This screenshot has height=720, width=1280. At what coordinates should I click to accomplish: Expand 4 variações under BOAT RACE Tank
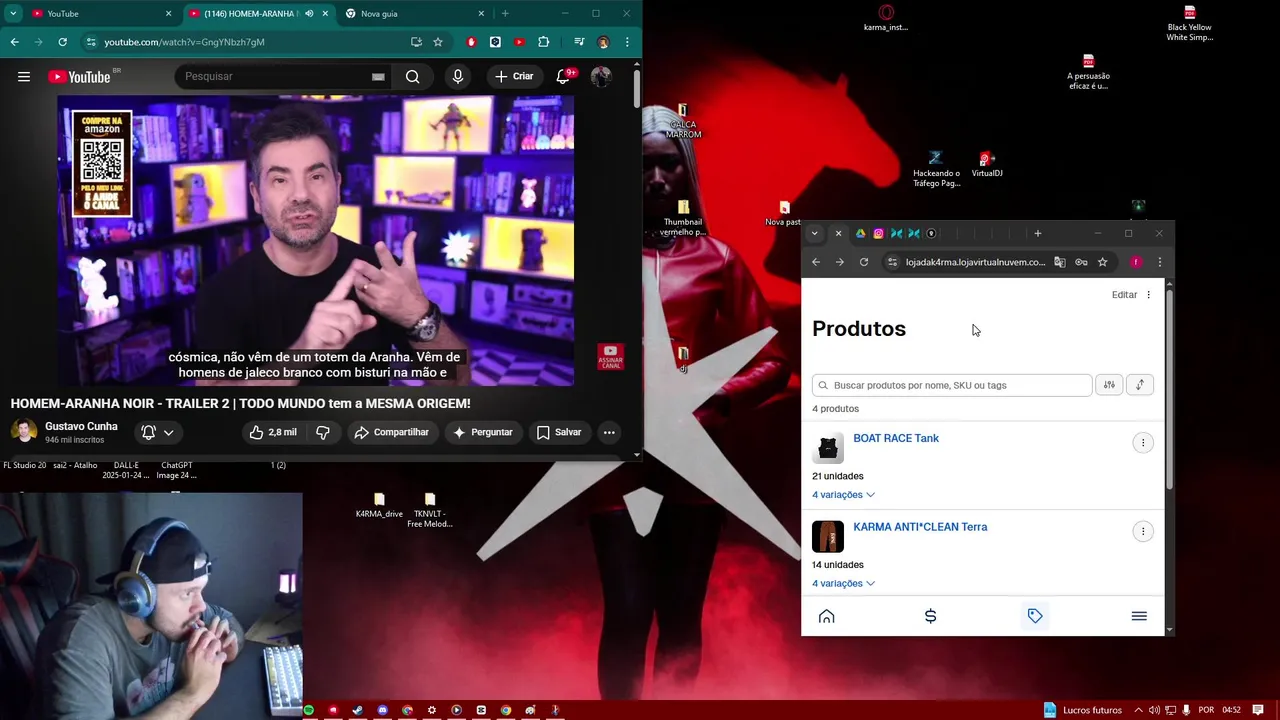843,495
